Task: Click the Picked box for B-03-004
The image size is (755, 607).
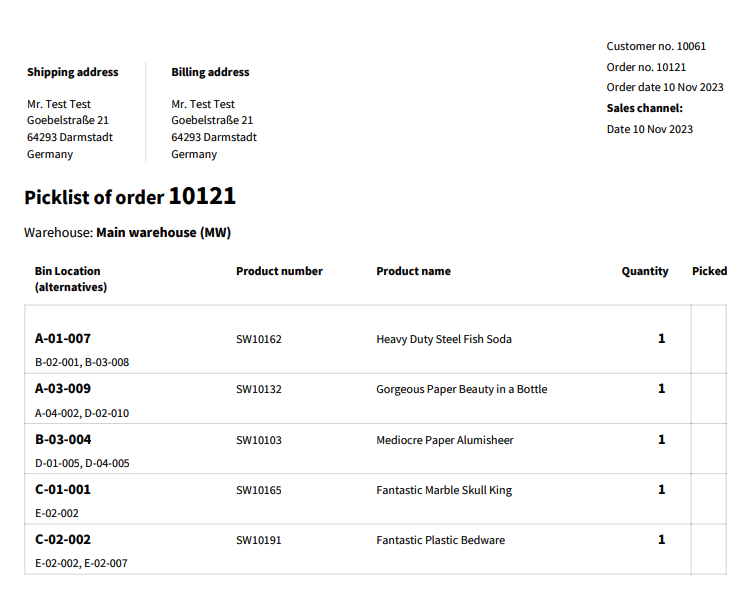Action: (709, 449)
